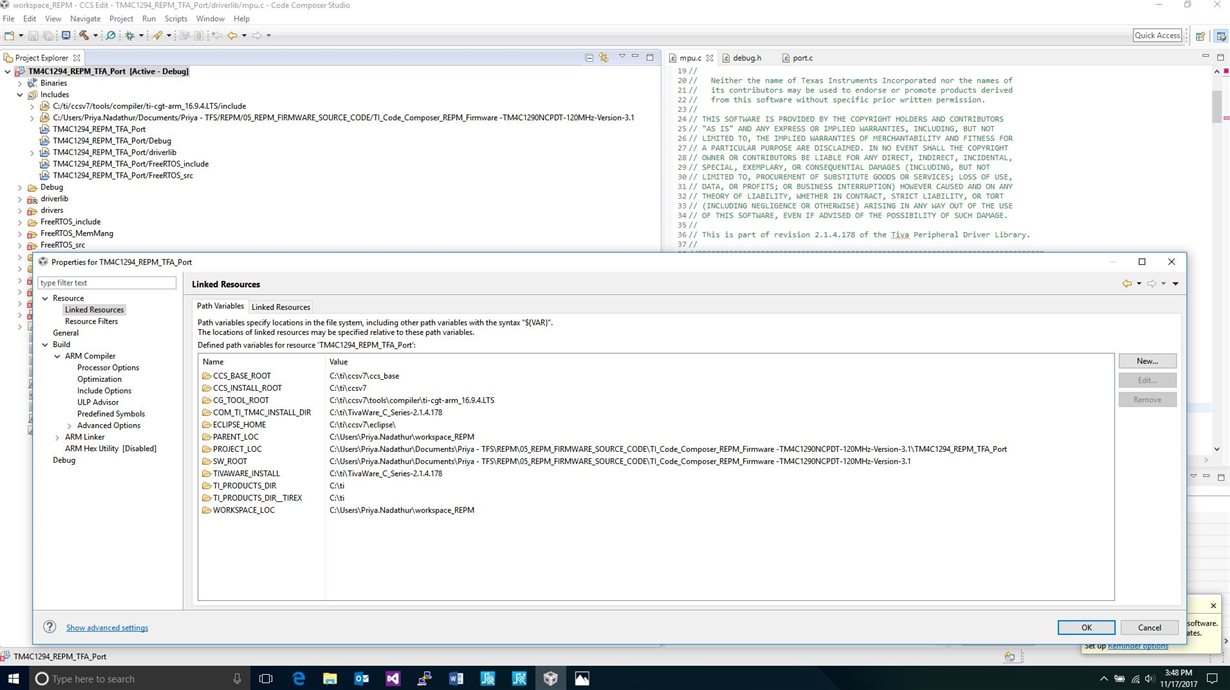Click WORKSPACE_LOC folder icon
The height and width of the screenshot is (690, 1230).
(206, 510)
